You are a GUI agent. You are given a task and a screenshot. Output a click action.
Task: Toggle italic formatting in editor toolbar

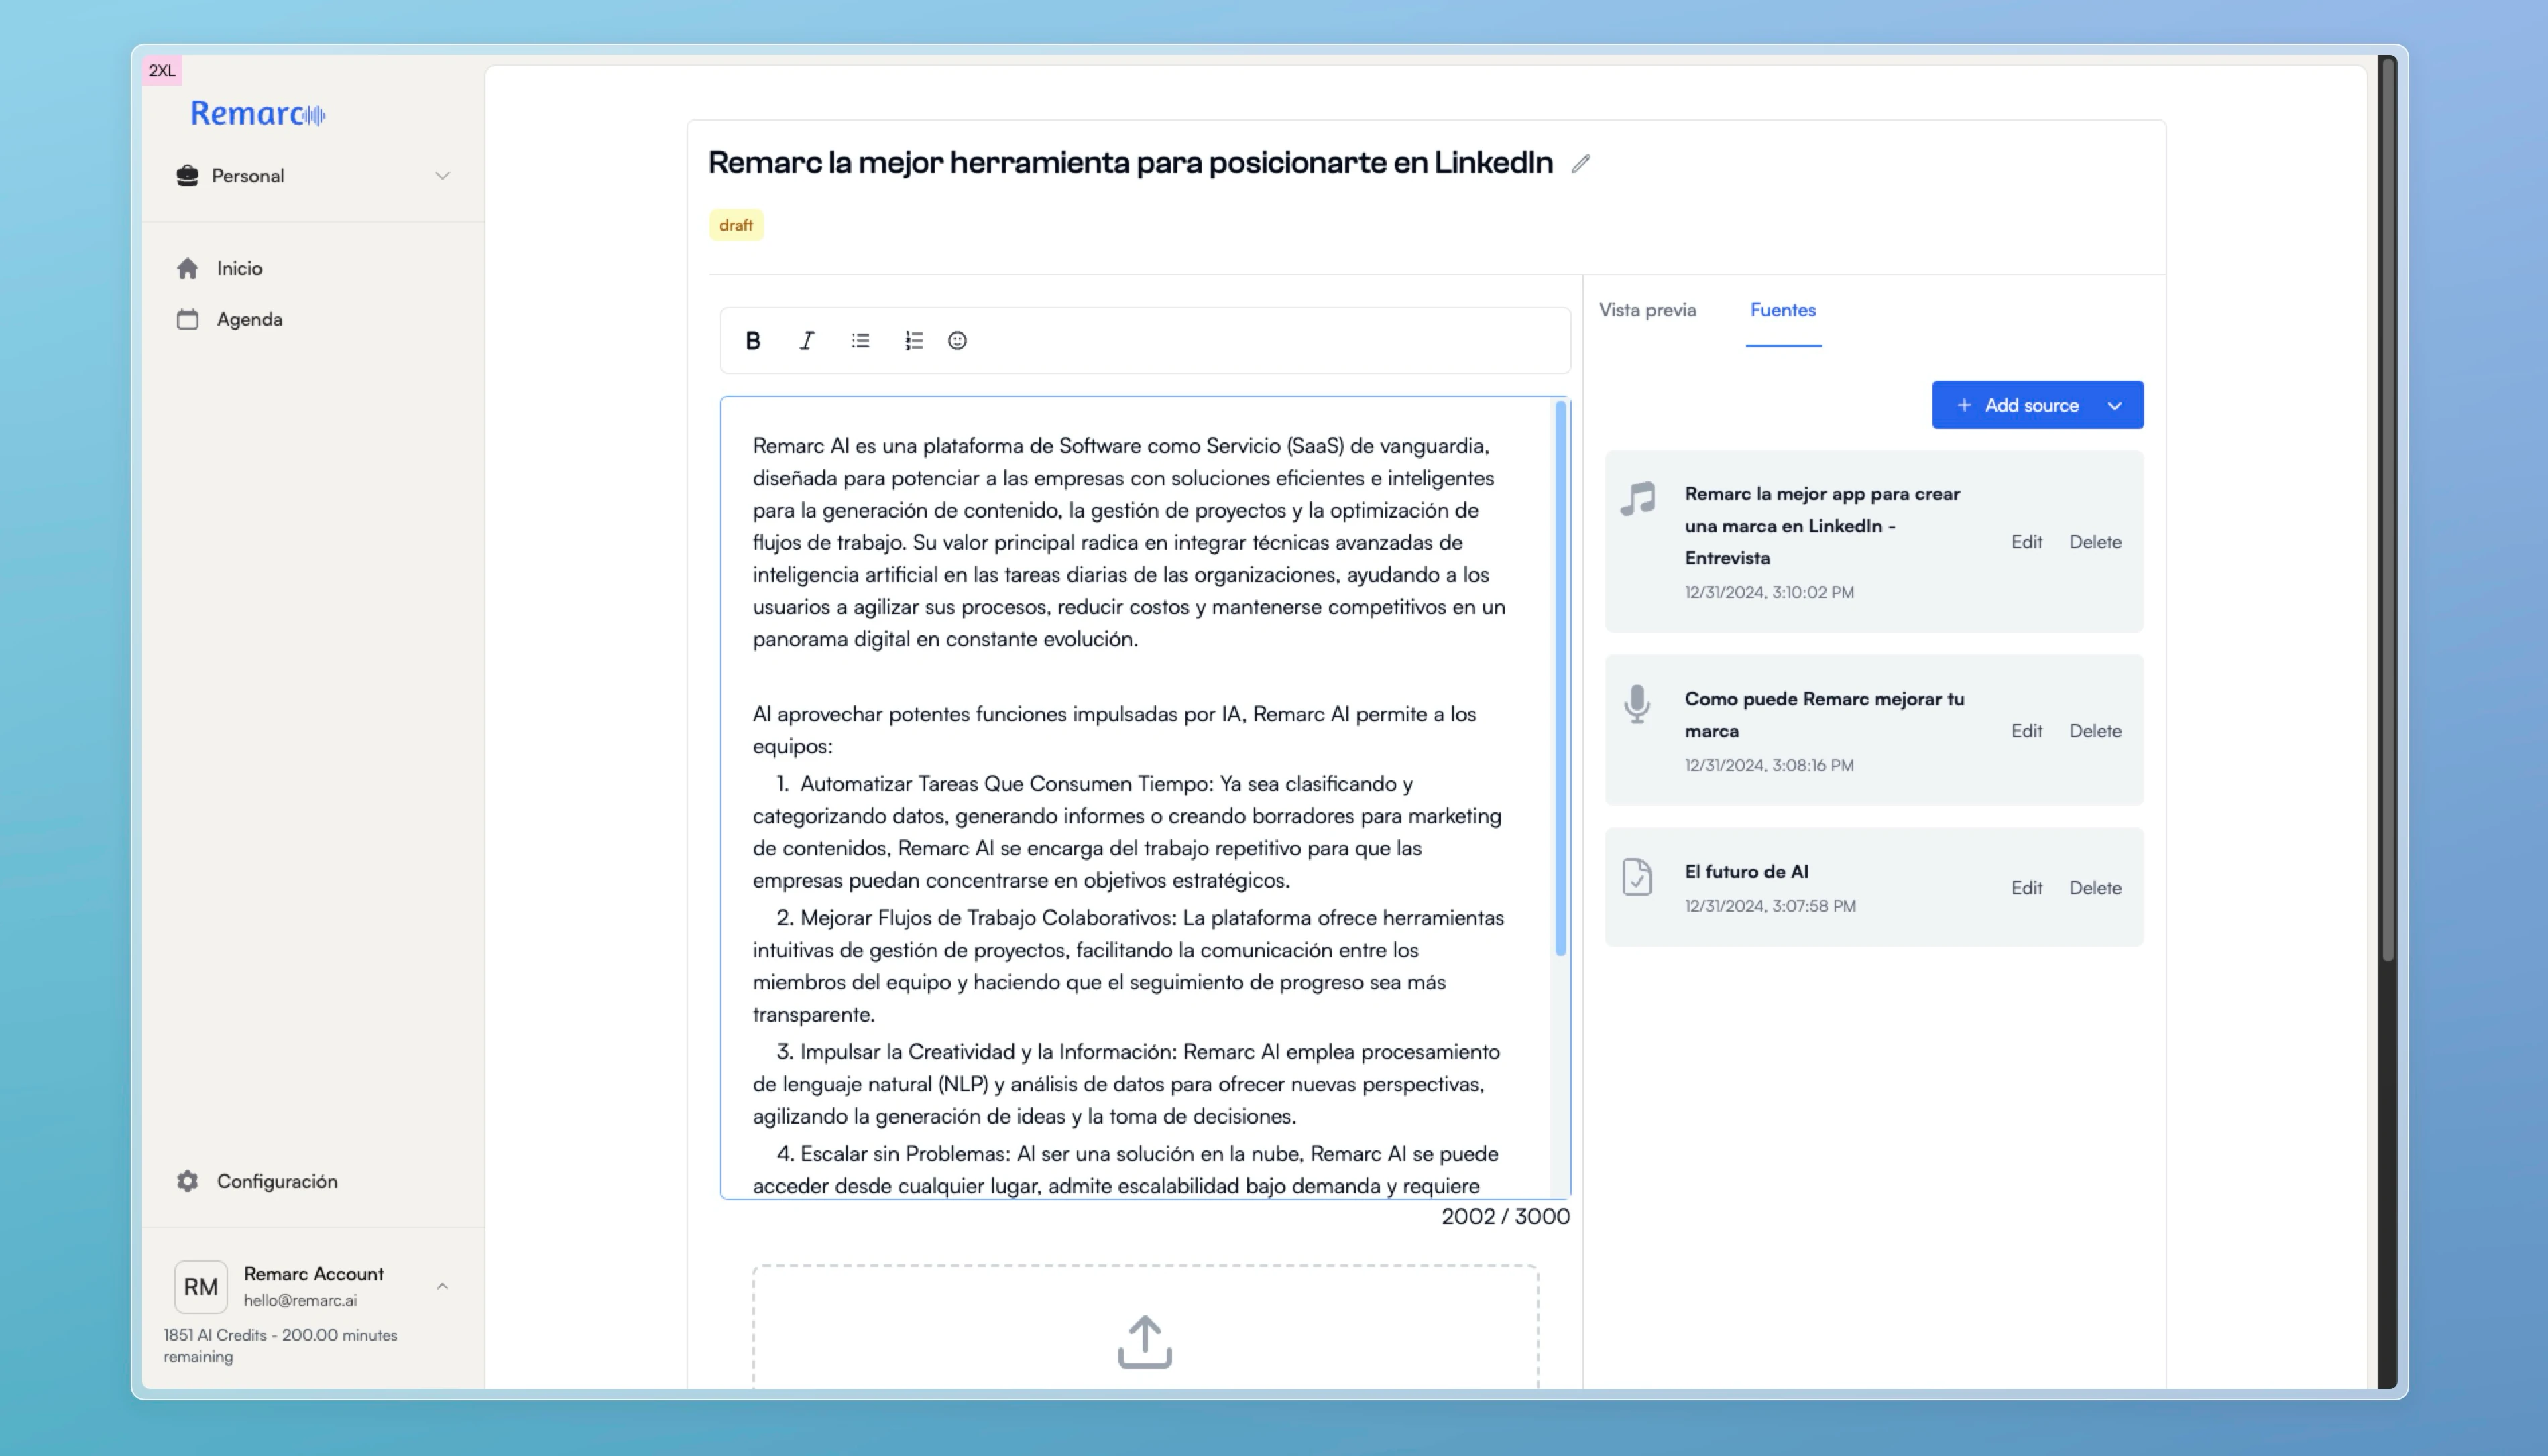click(807, 341)
